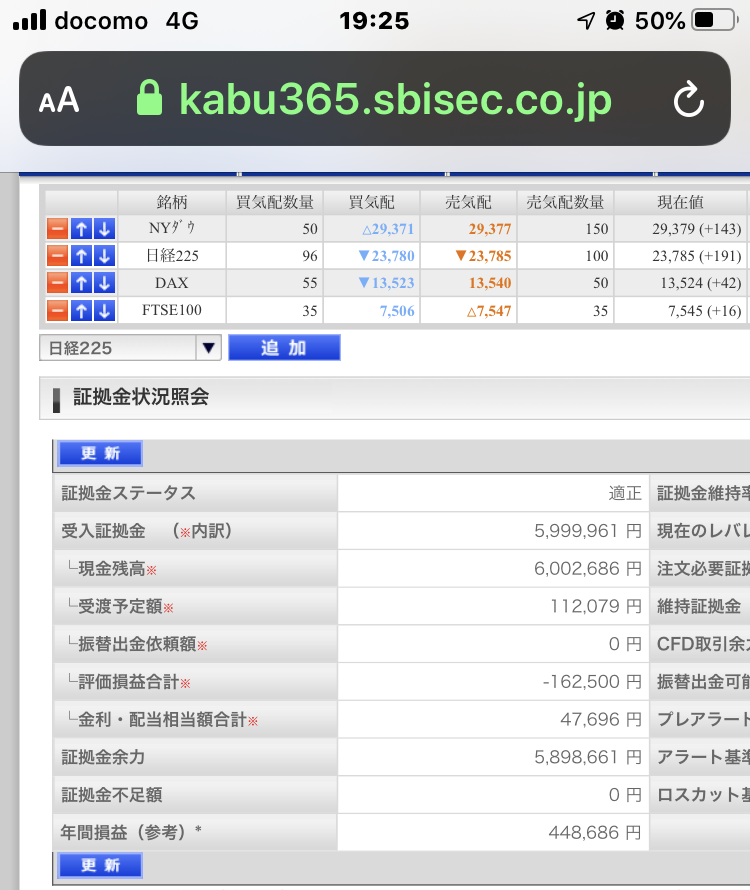Move NYダウ row up

coord(81,229)
